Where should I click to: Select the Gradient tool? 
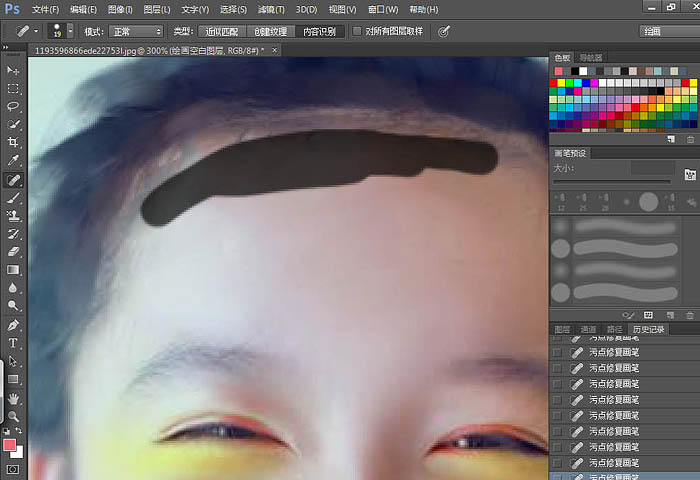[13, 270]
